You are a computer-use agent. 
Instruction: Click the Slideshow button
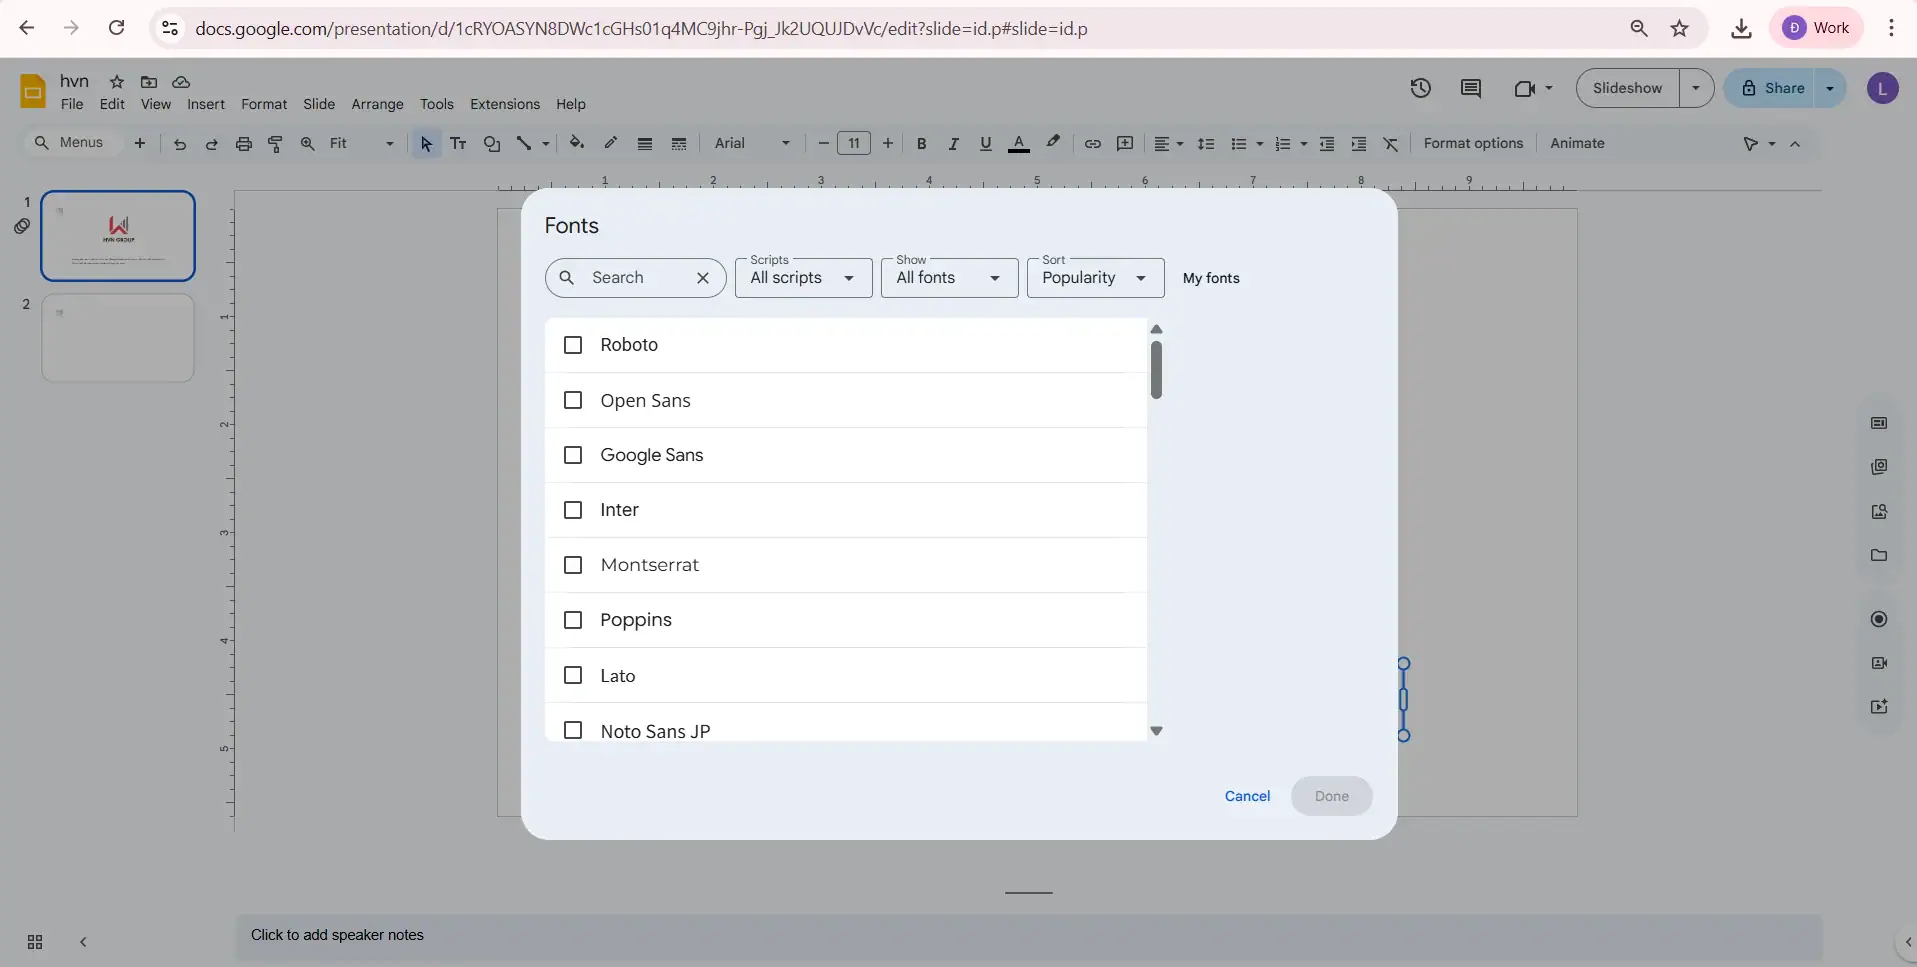pos(1628,88)
